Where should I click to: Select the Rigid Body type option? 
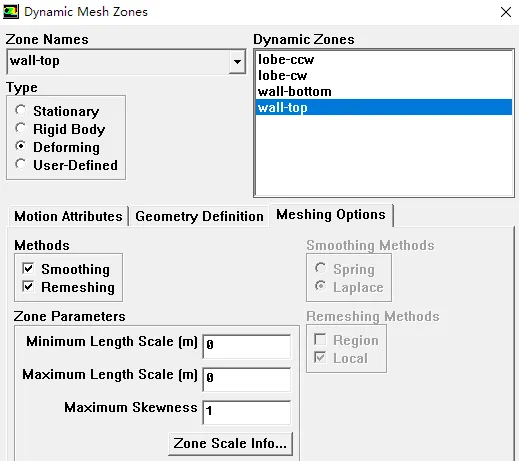point(20,128)
